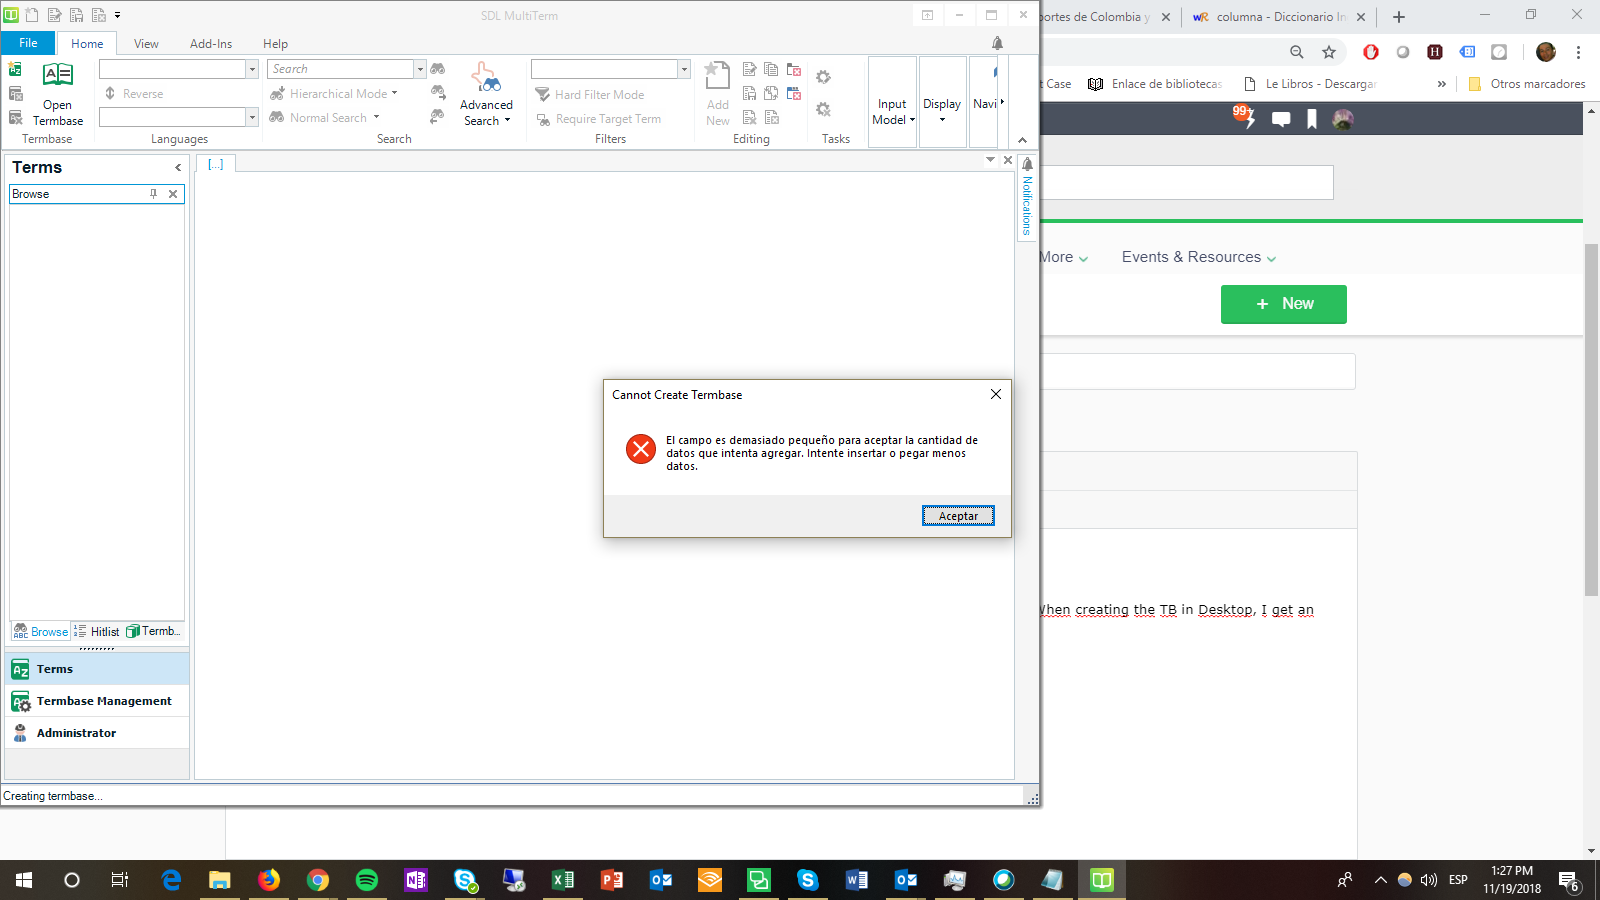
Task: Toggle Require Target Term filter
Action: (607, 119)
